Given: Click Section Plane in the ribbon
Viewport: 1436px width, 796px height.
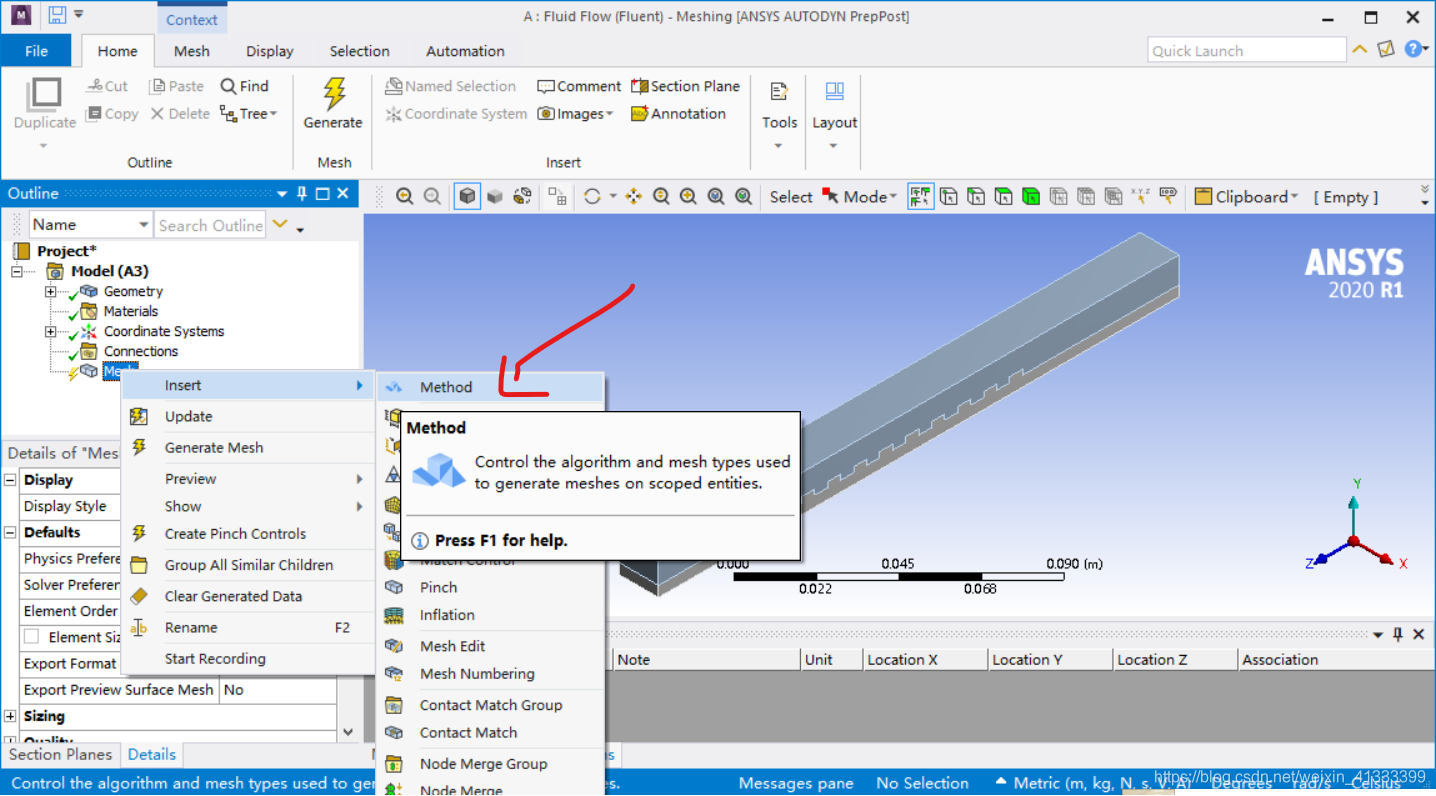Looking at the screenshot, I should (685, 86).
